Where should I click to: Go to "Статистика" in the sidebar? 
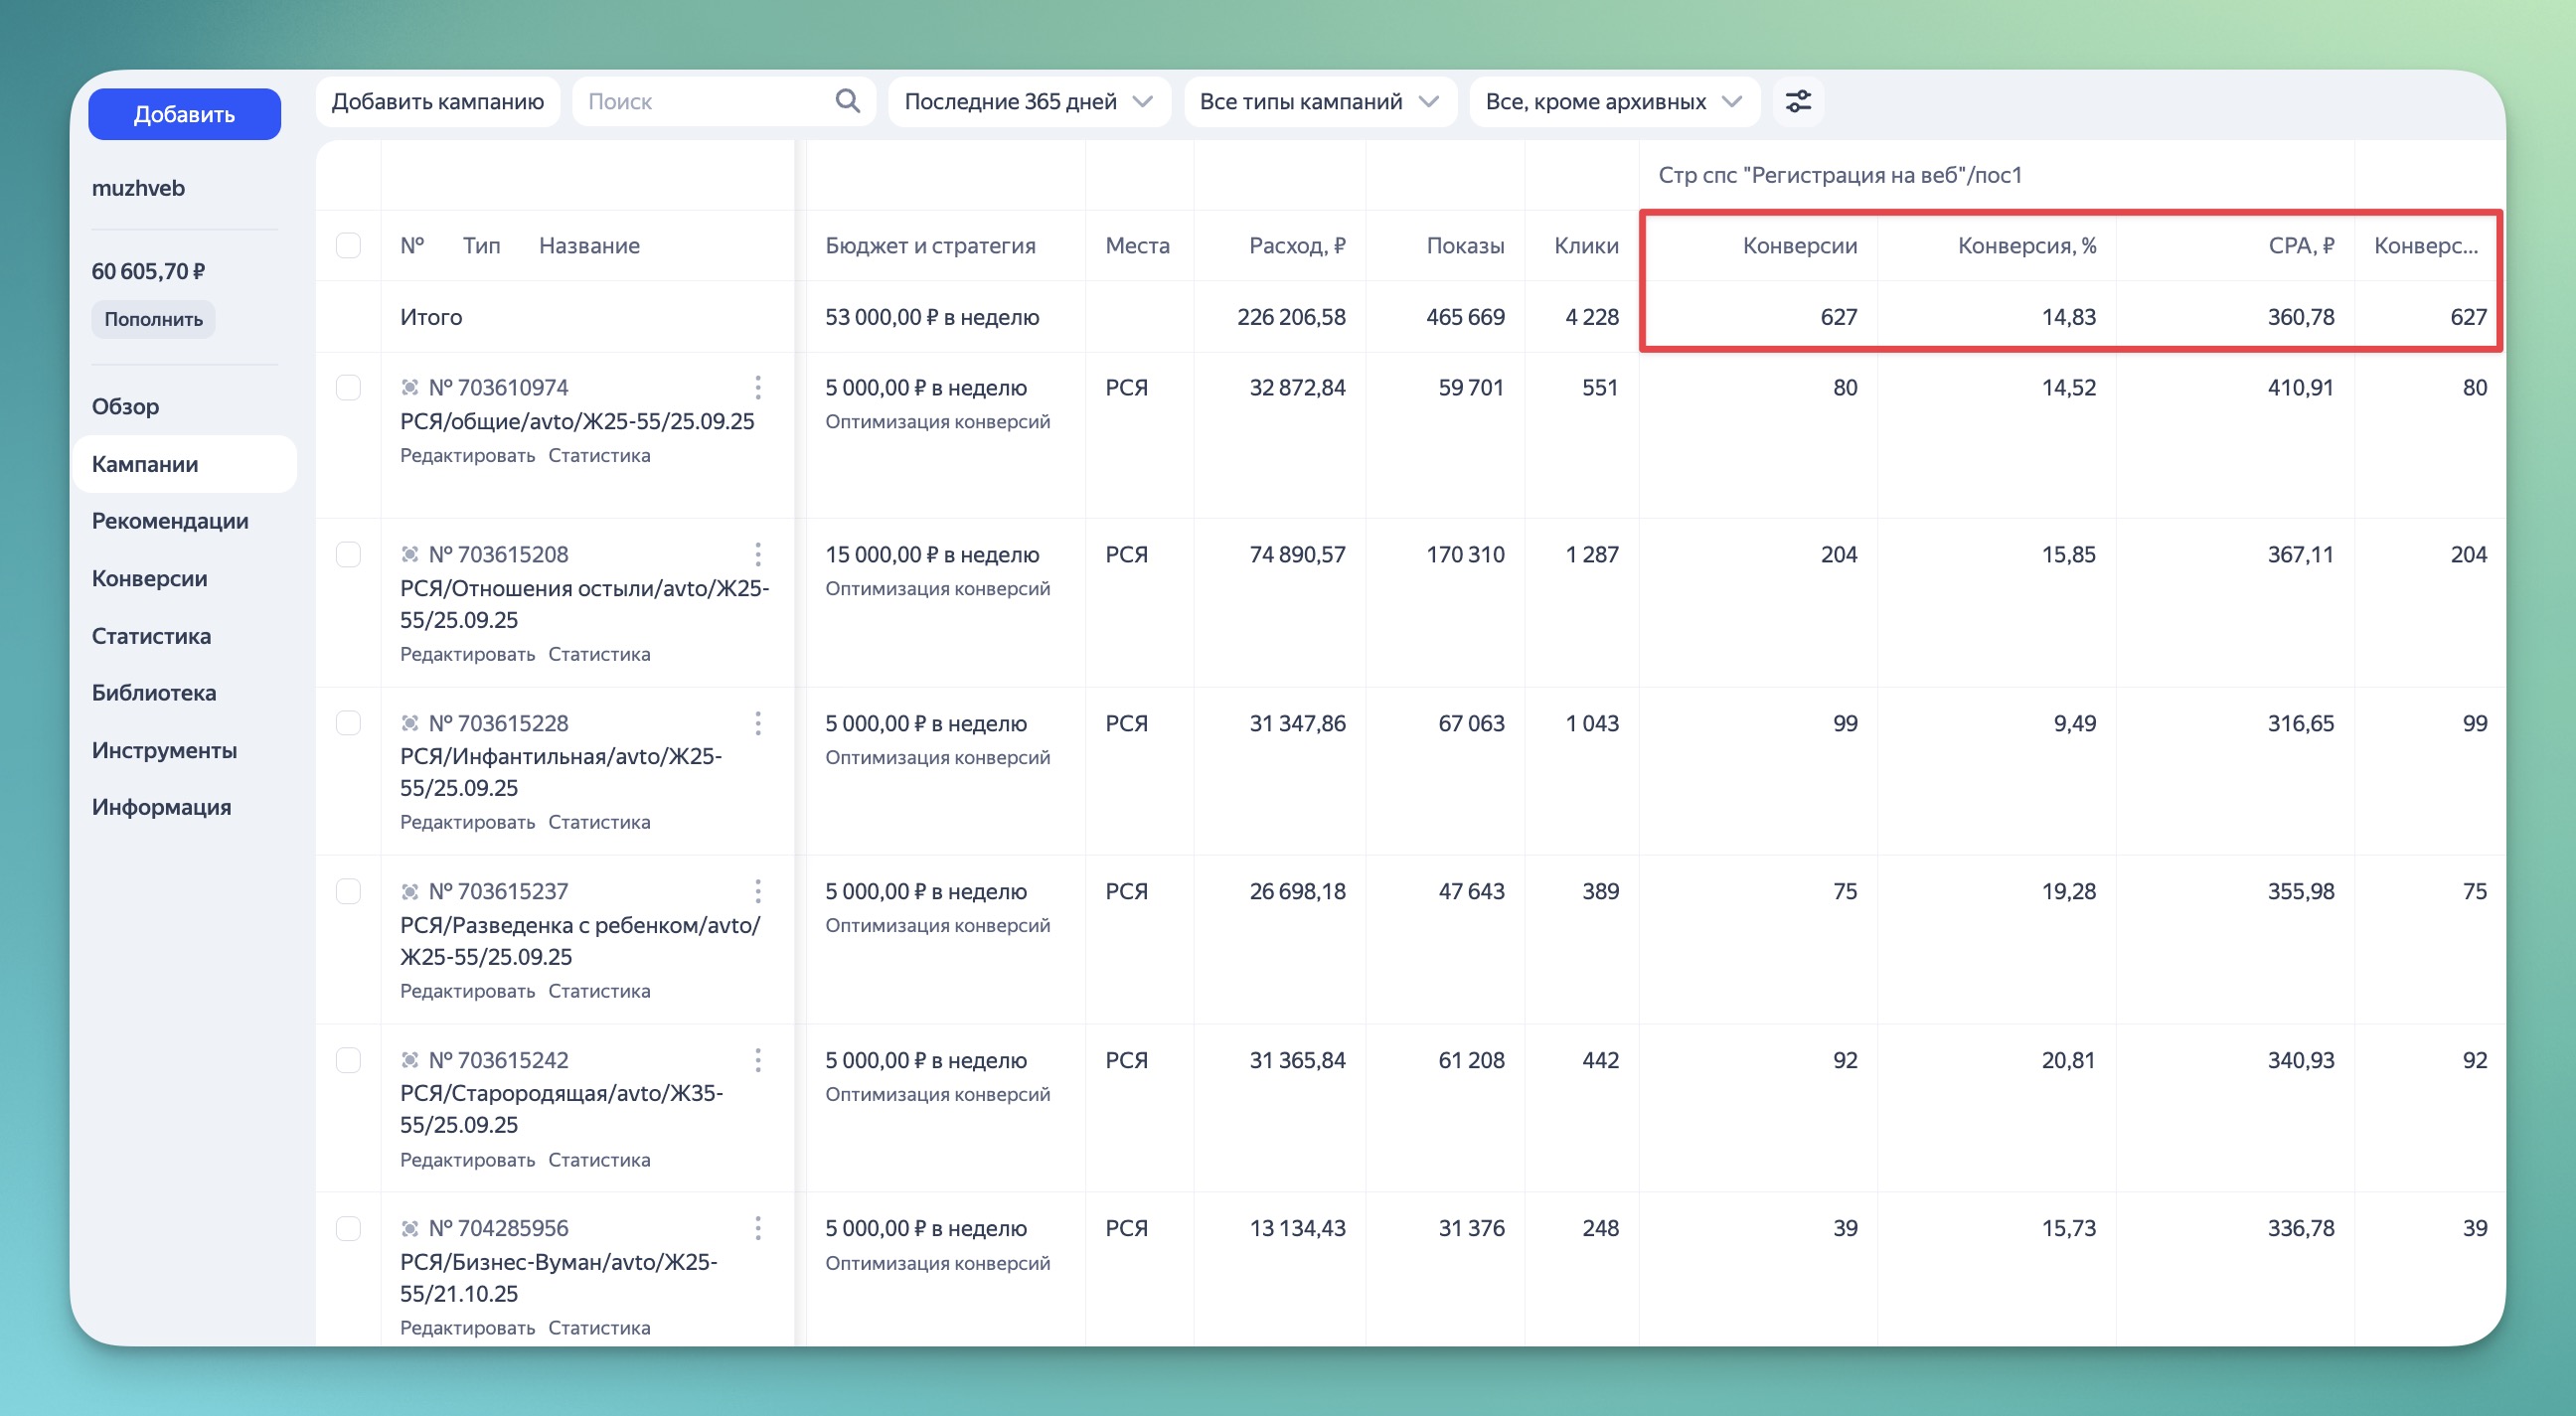[151, 636]
